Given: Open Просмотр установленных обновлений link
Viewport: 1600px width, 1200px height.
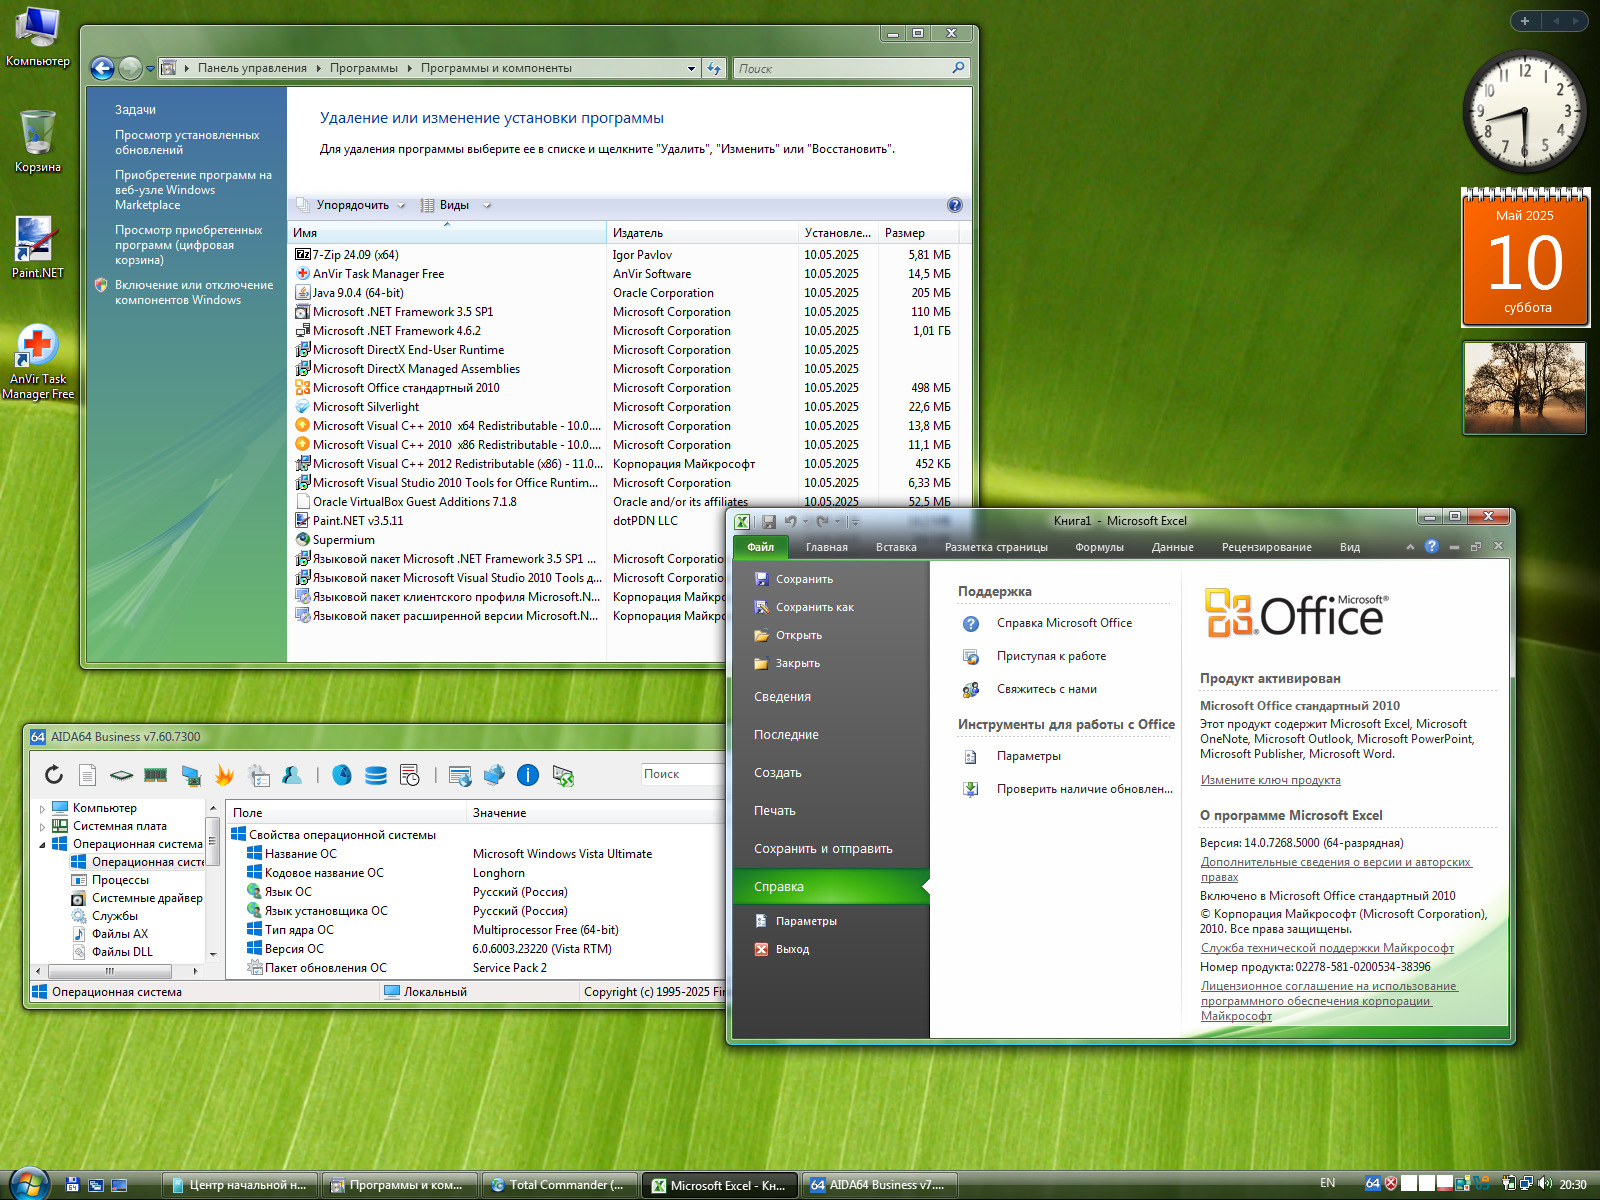Looking at the screenshot, I should 187,142.
